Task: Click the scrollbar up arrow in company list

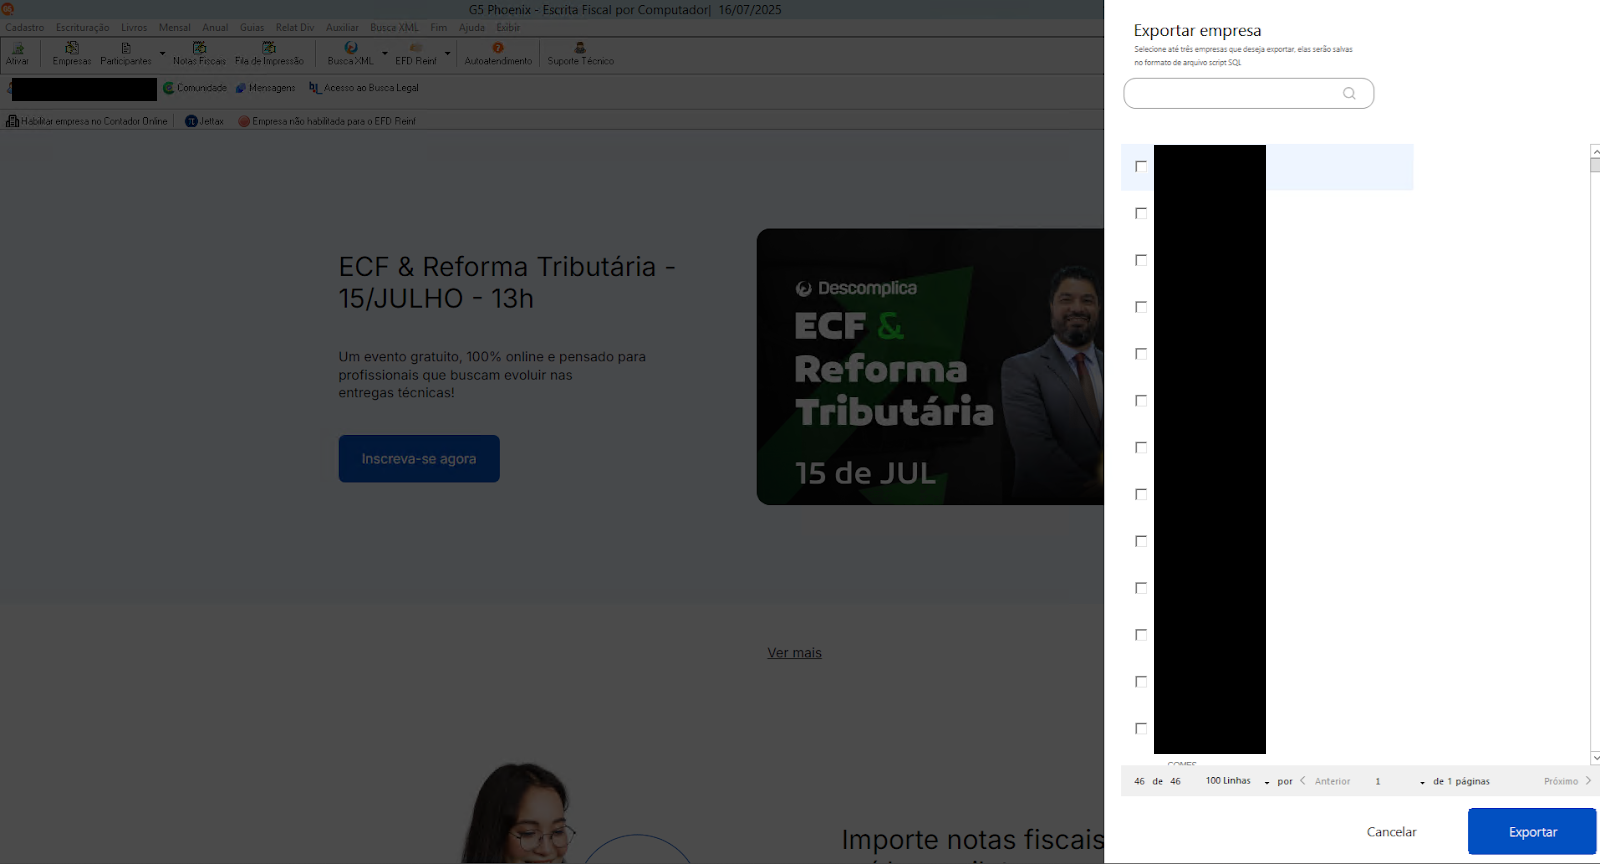Action: 1595,151
